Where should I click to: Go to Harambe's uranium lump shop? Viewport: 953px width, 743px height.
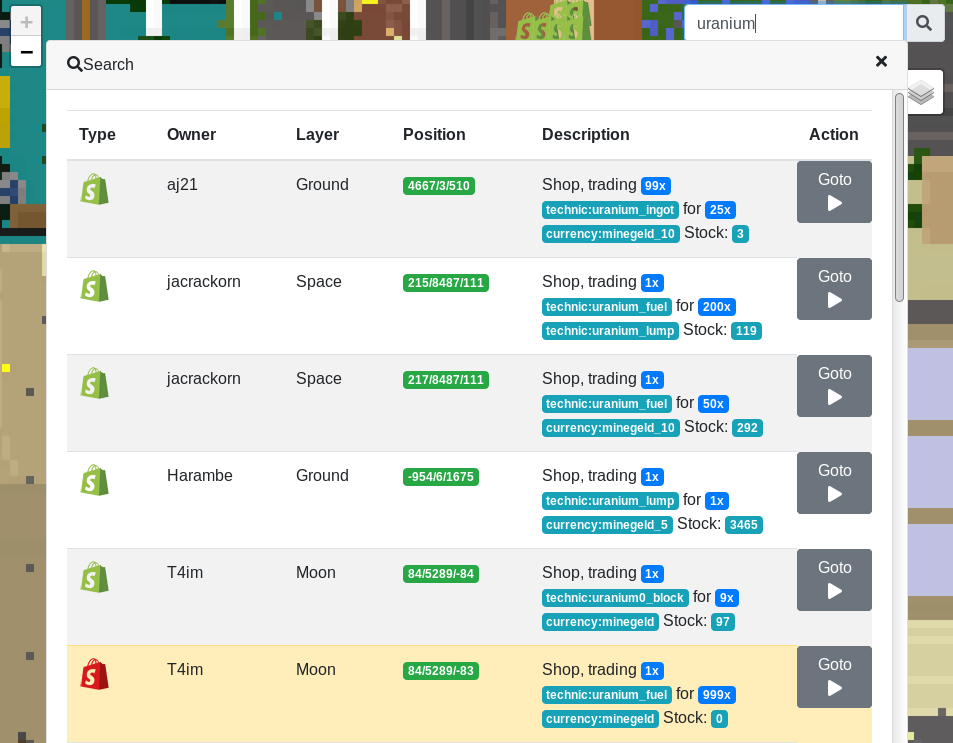coord(834,483)
